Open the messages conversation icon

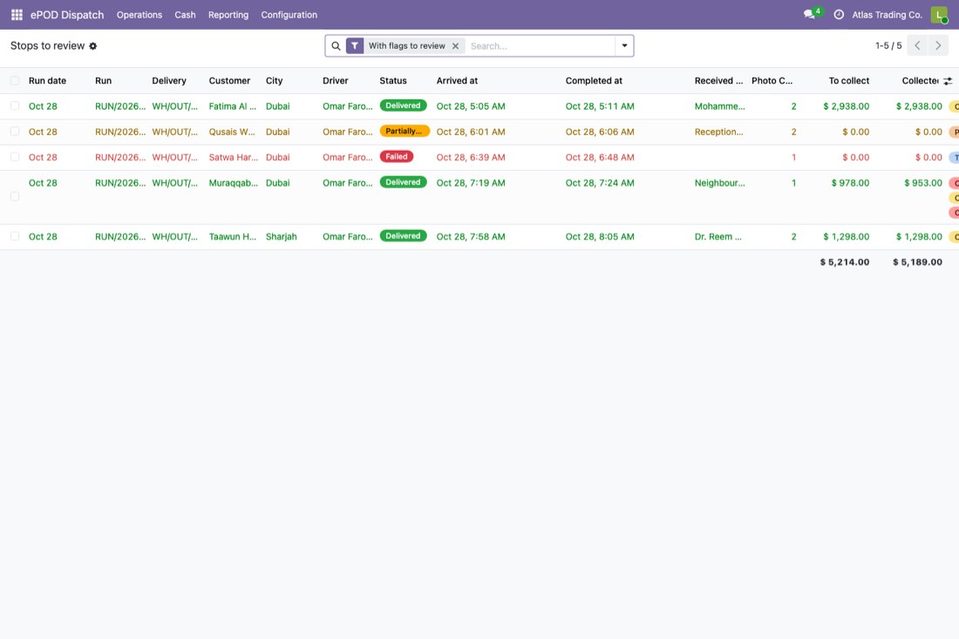click(810, 15)
